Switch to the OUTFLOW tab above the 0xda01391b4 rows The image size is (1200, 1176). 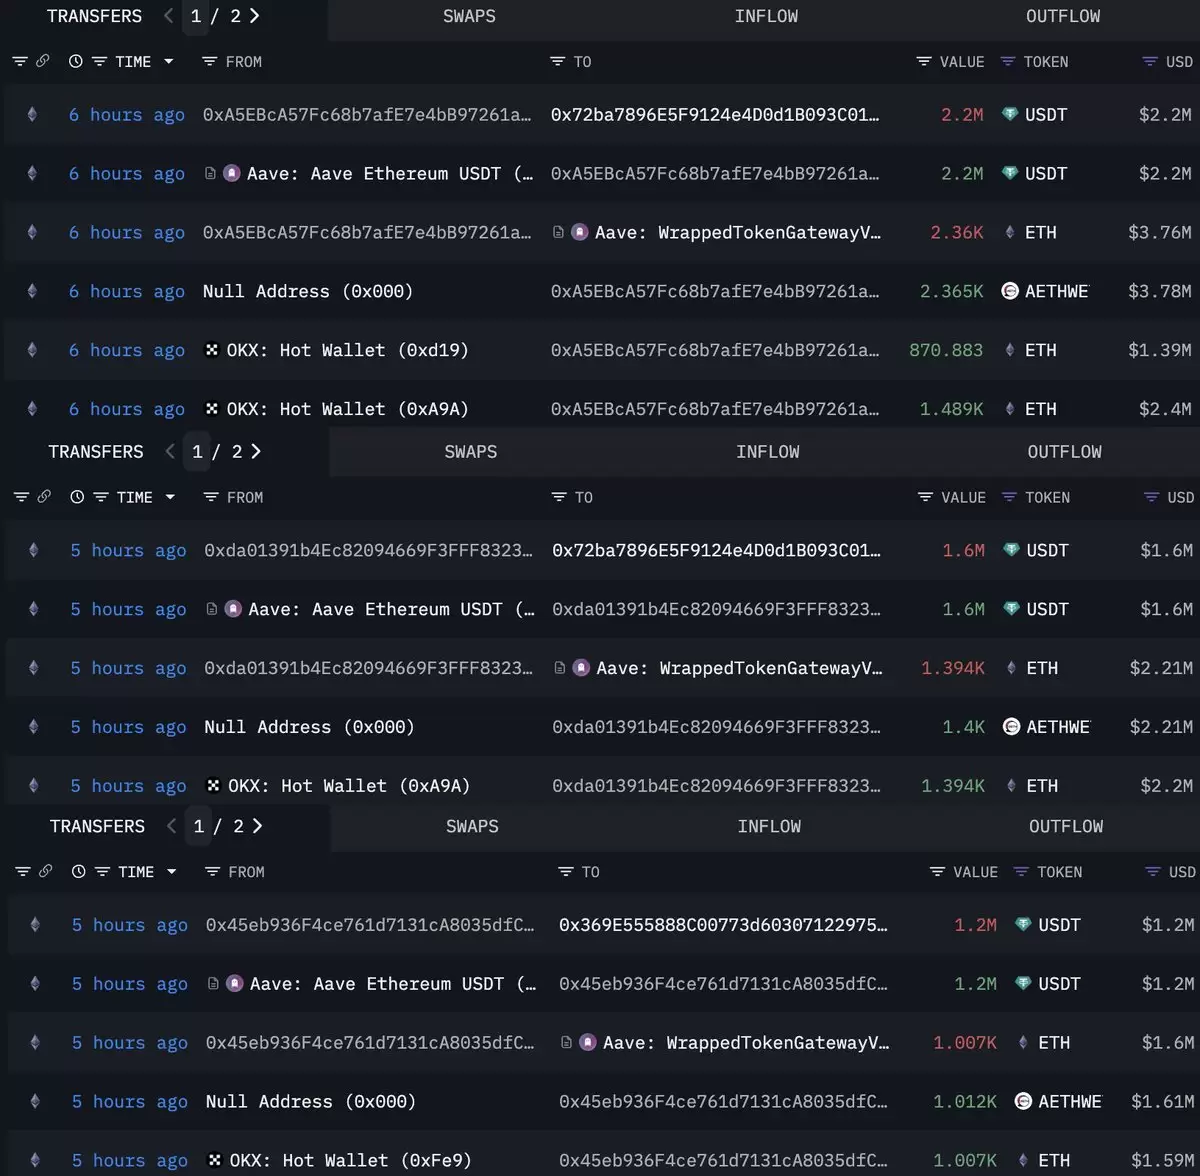(1065, 452)
